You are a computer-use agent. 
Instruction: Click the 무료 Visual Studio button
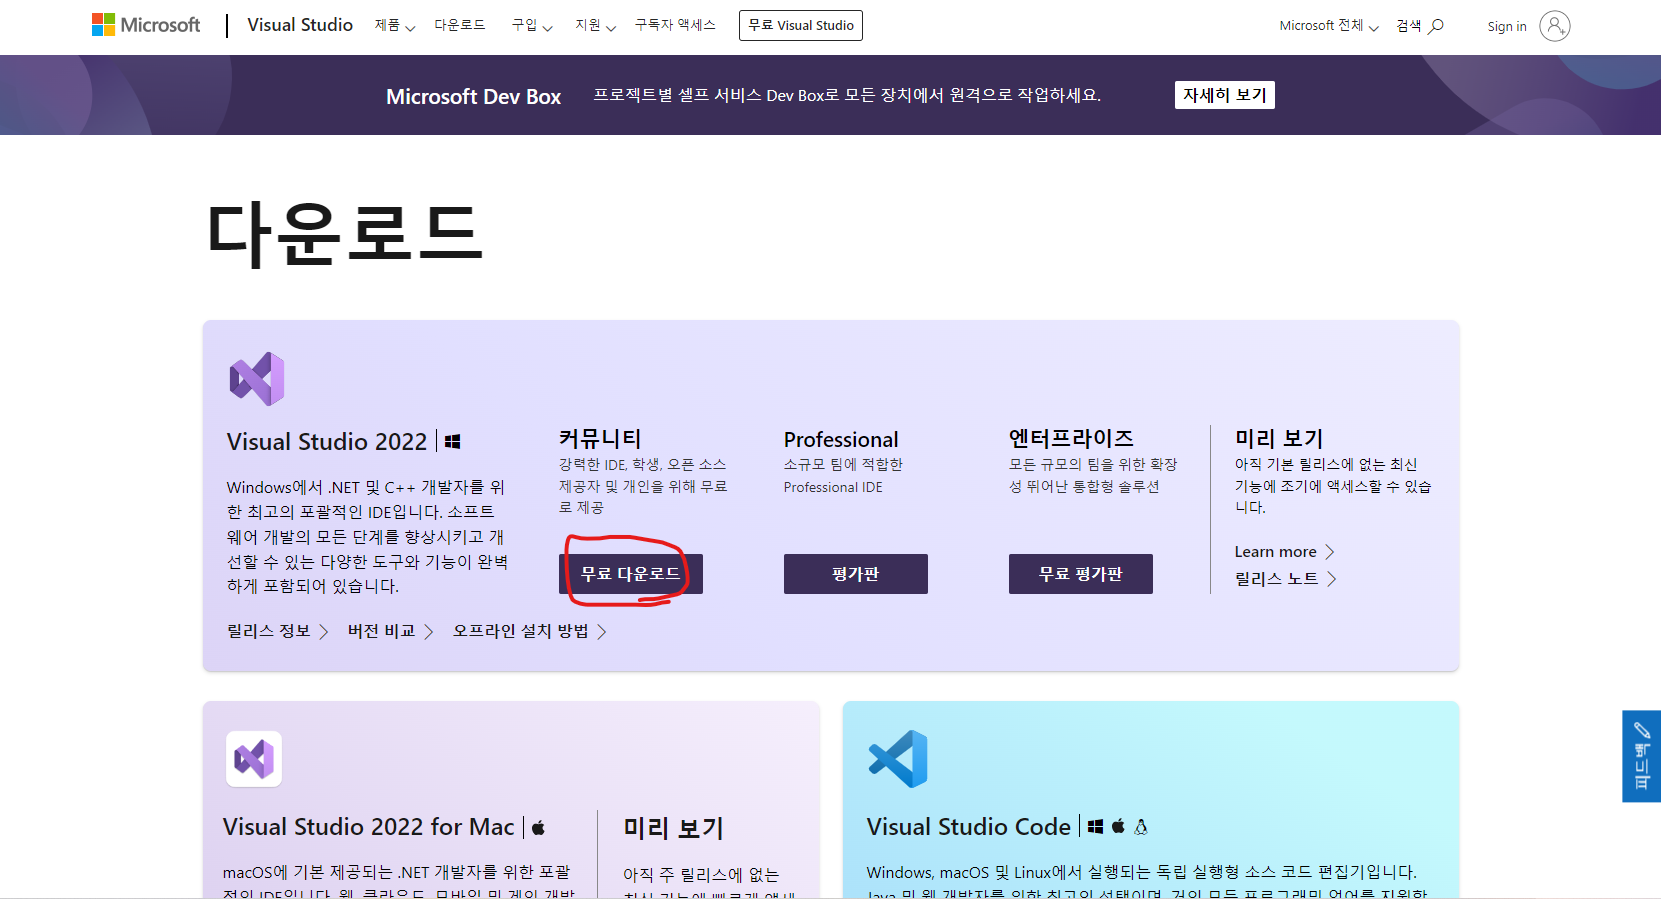click(x=801, y=25)
